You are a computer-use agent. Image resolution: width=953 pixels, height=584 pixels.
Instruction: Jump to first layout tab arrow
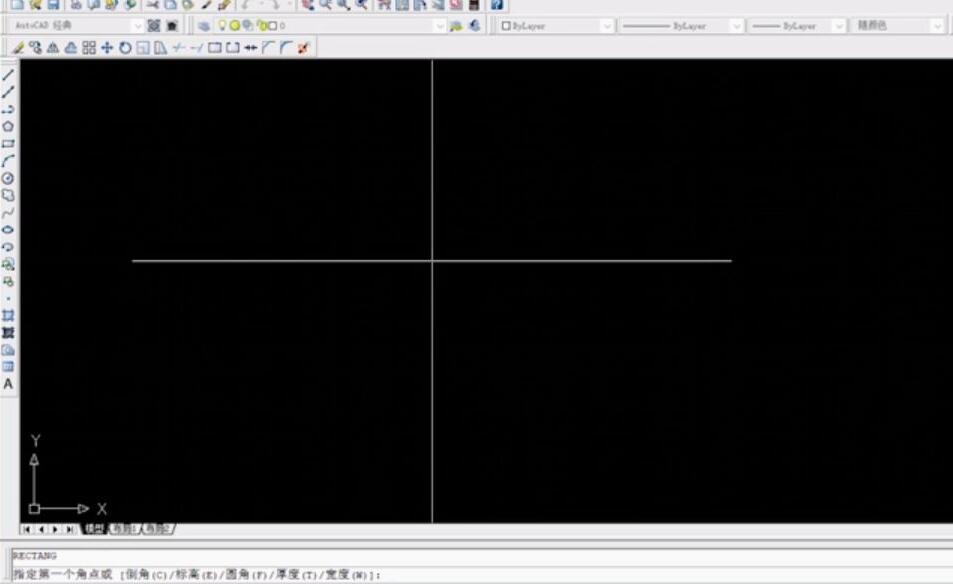[x=26, y=529]
